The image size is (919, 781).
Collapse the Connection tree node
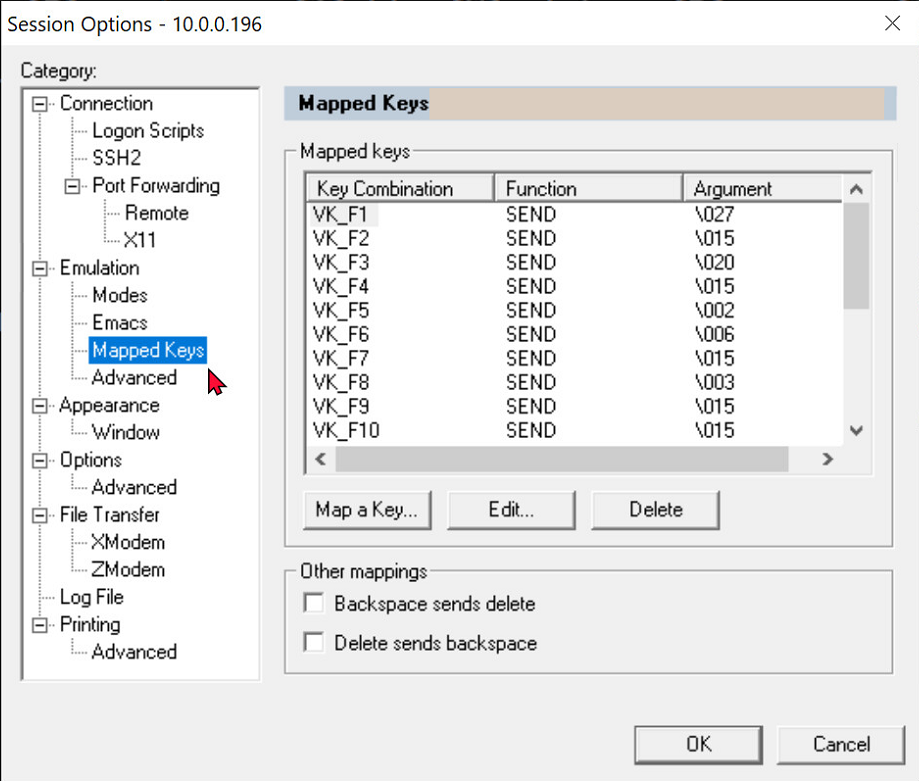[40, 104]
